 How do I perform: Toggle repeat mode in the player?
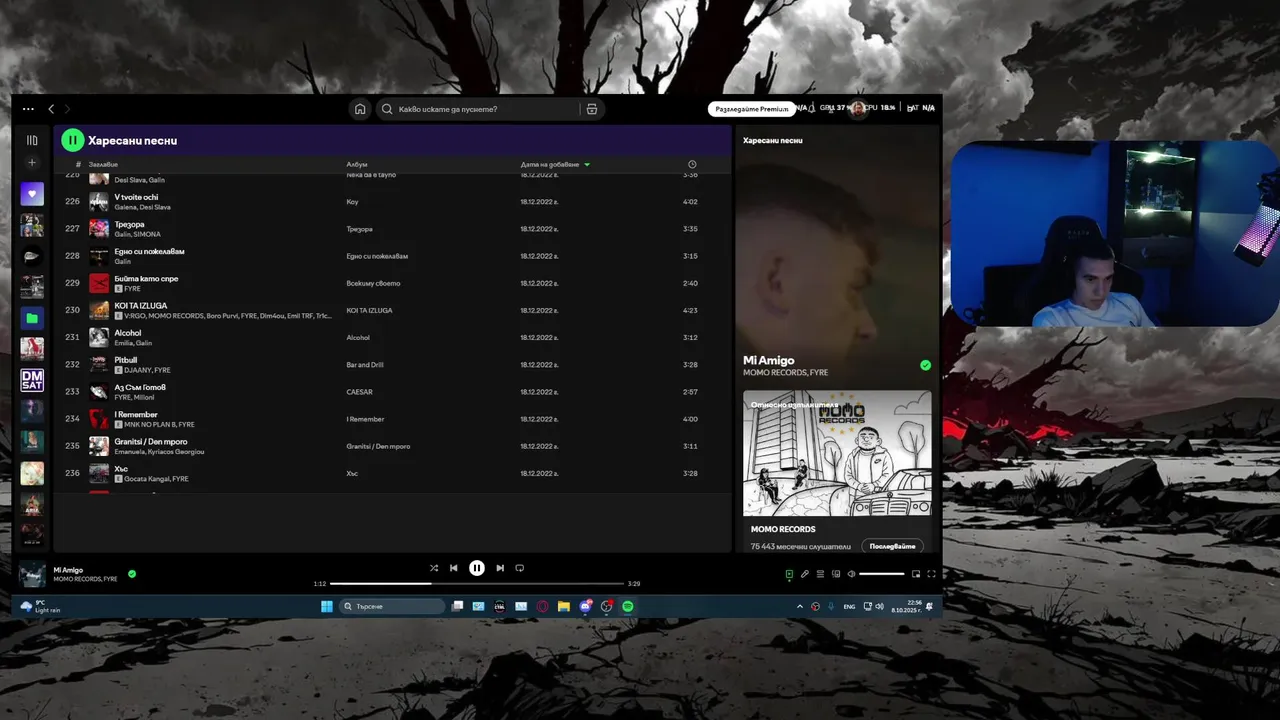pyautogui.click(x=519, y=568)
